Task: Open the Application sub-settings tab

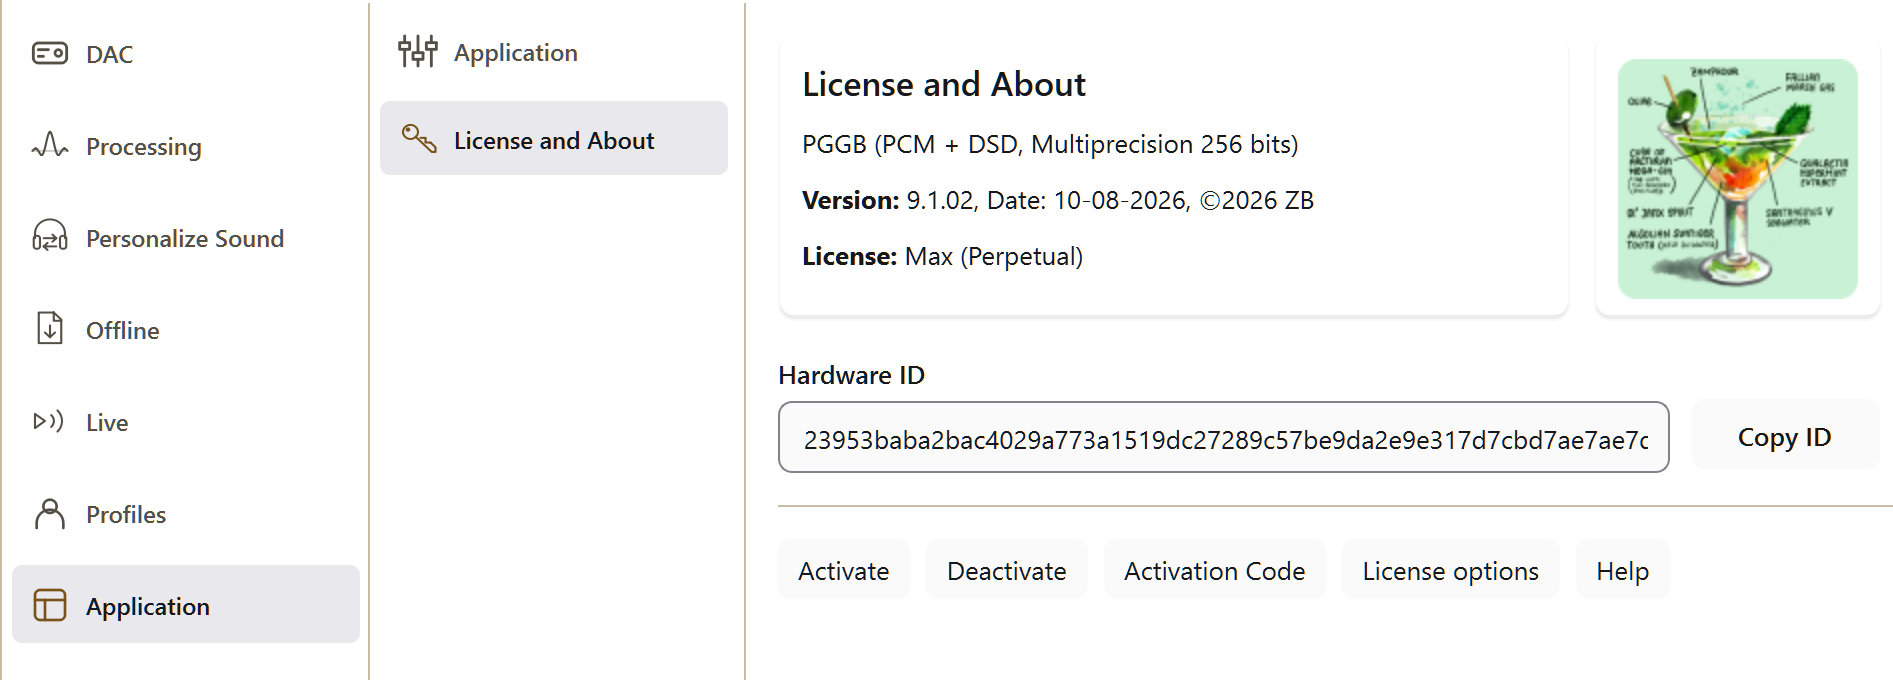Action: [x=553, y=52]
